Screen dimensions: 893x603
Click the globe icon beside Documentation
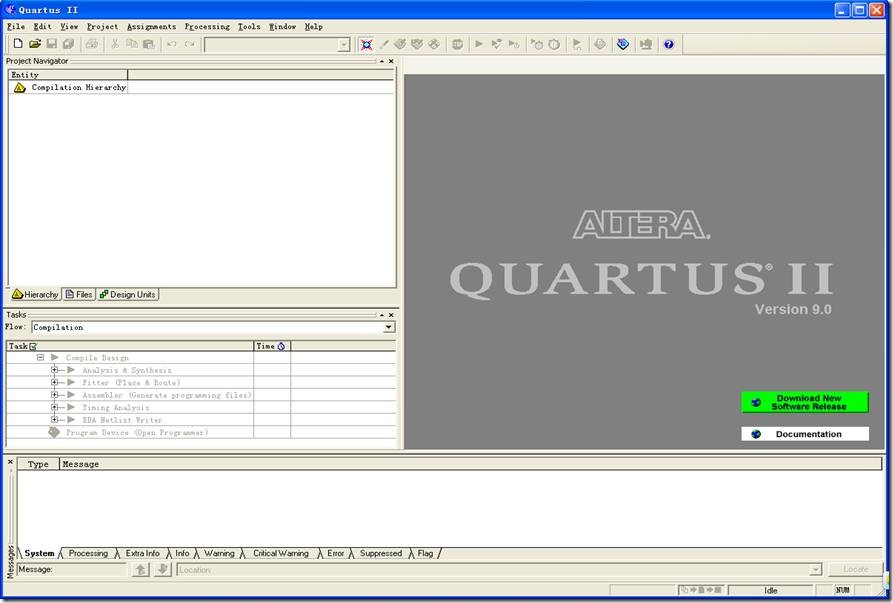click(x=756, y=434)
